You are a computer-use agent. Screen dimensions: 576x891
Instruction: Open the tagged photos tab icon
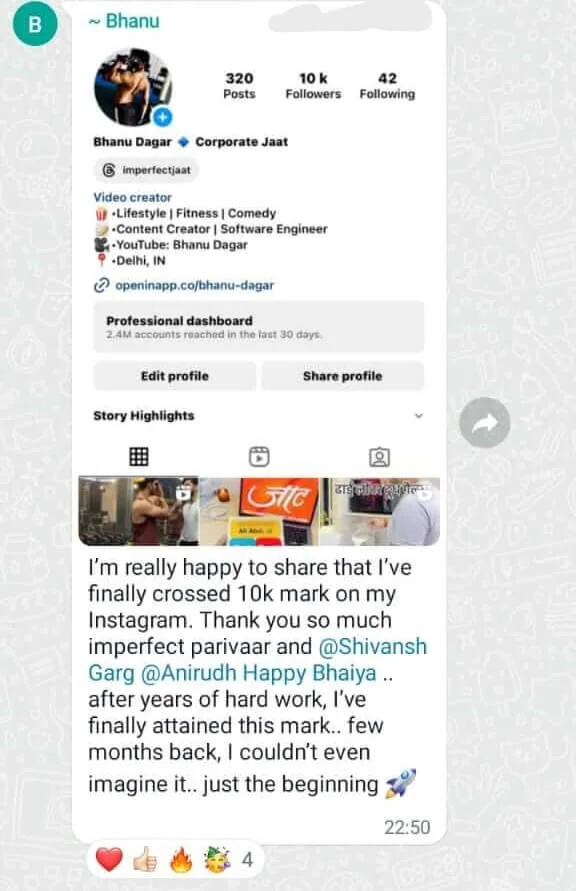pos(379,457)
